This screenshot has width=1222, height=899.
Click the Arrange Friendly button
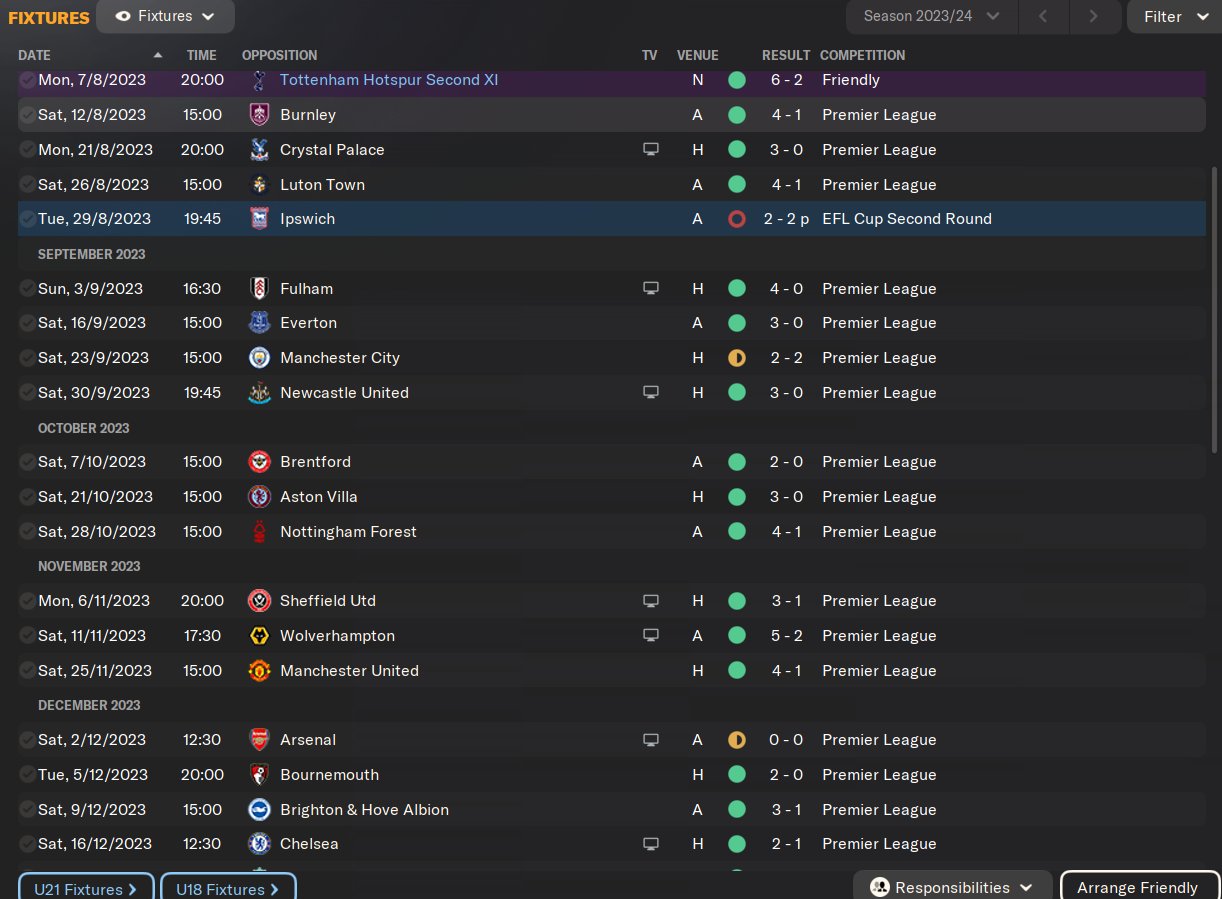click(x=1137, y=887)
